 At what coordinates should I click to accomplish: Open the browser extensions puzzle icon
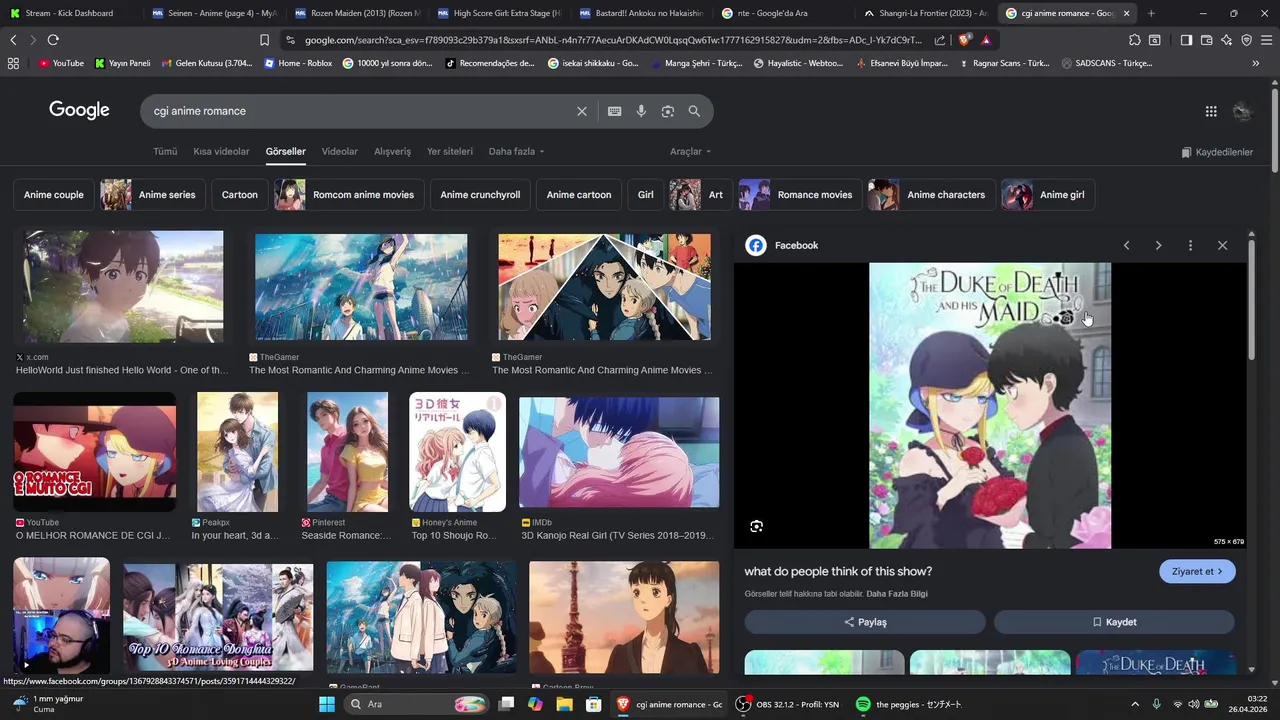click(x=1134, y=40)
